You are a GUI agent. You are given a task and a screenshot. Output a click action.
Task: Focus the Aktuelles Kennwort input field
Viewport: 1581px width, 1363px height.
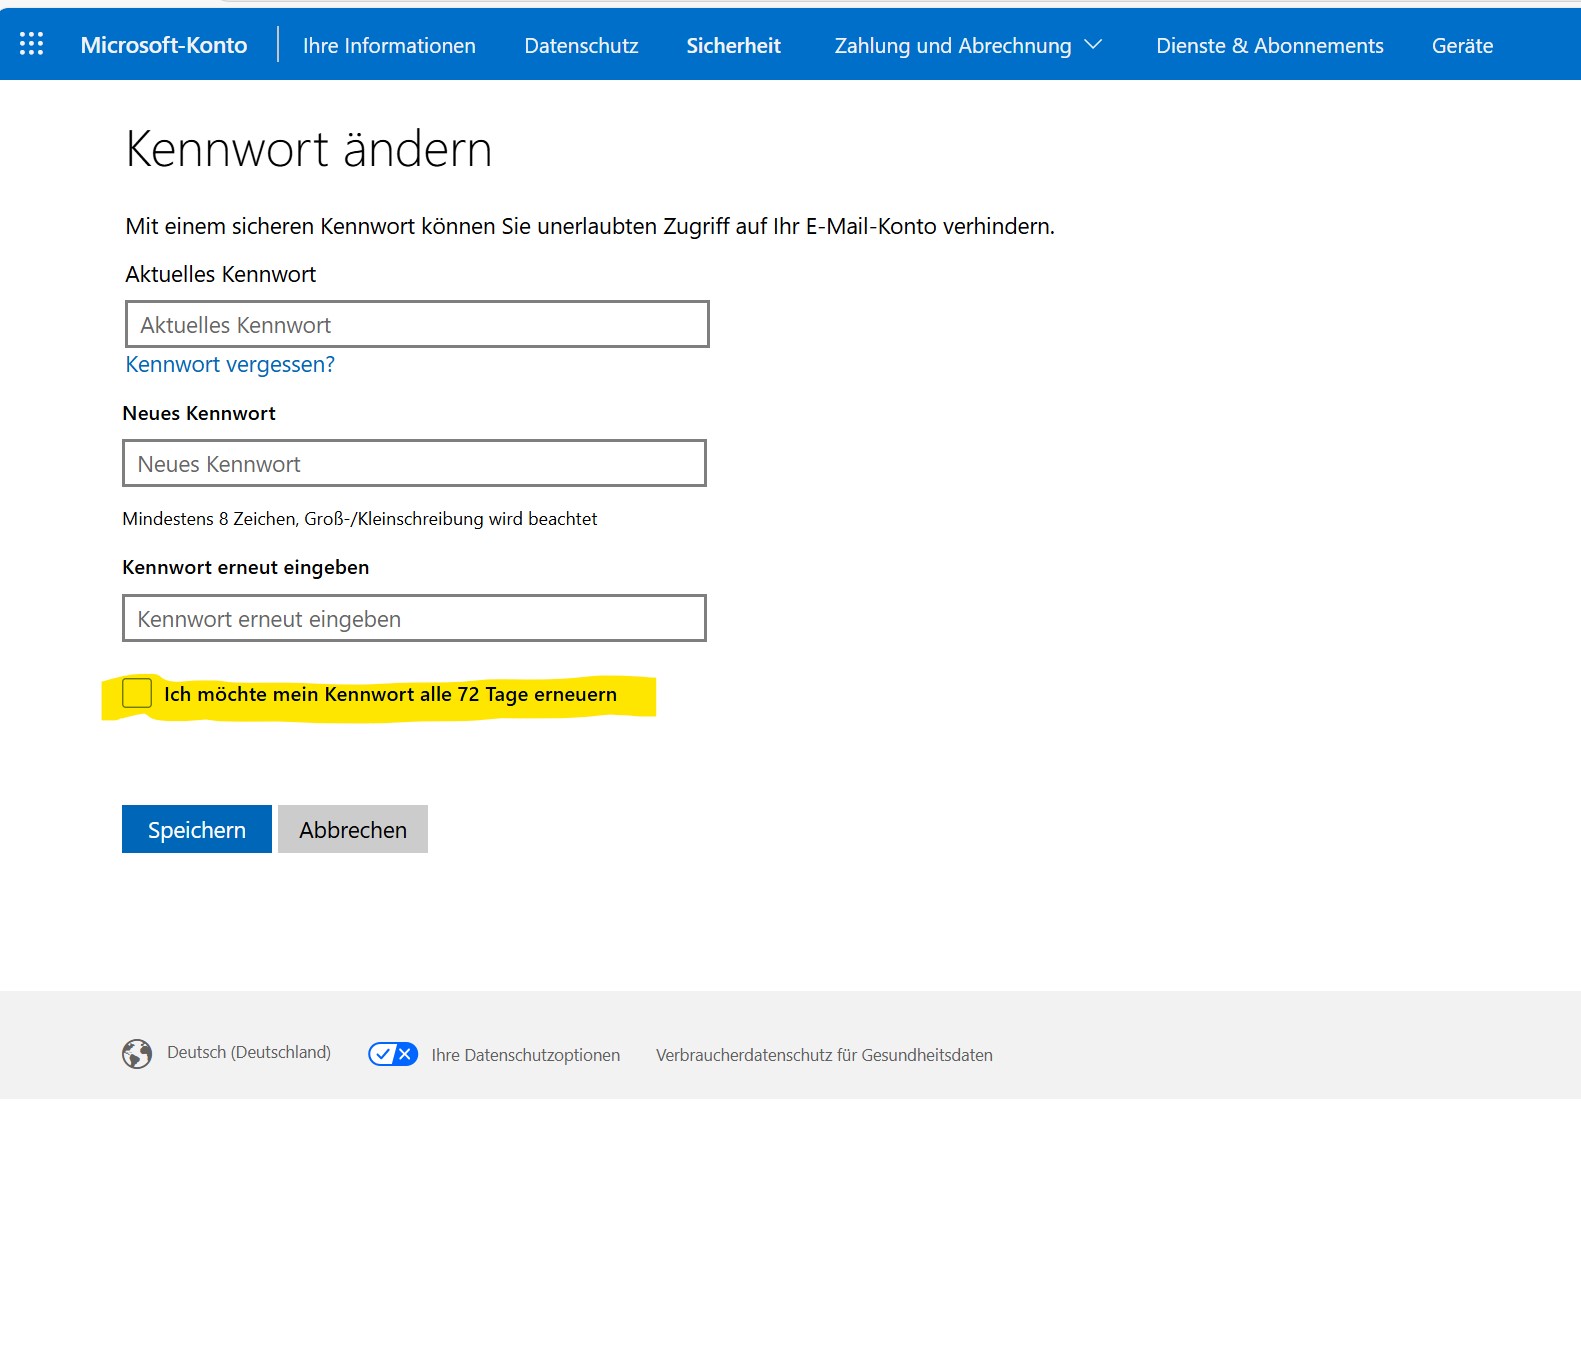click(417, 324)
